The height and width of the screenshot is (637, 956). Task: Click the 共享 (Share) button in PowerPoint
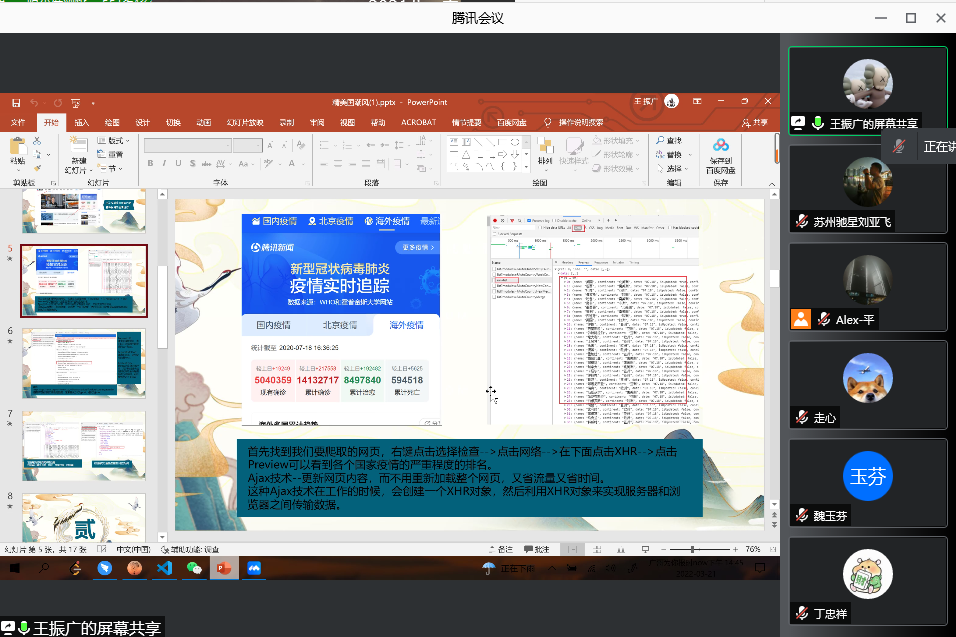[x=757, y=122]
